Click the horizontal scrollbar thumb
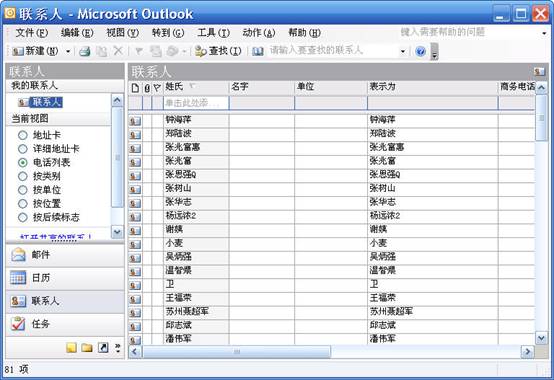 point(236,351)
